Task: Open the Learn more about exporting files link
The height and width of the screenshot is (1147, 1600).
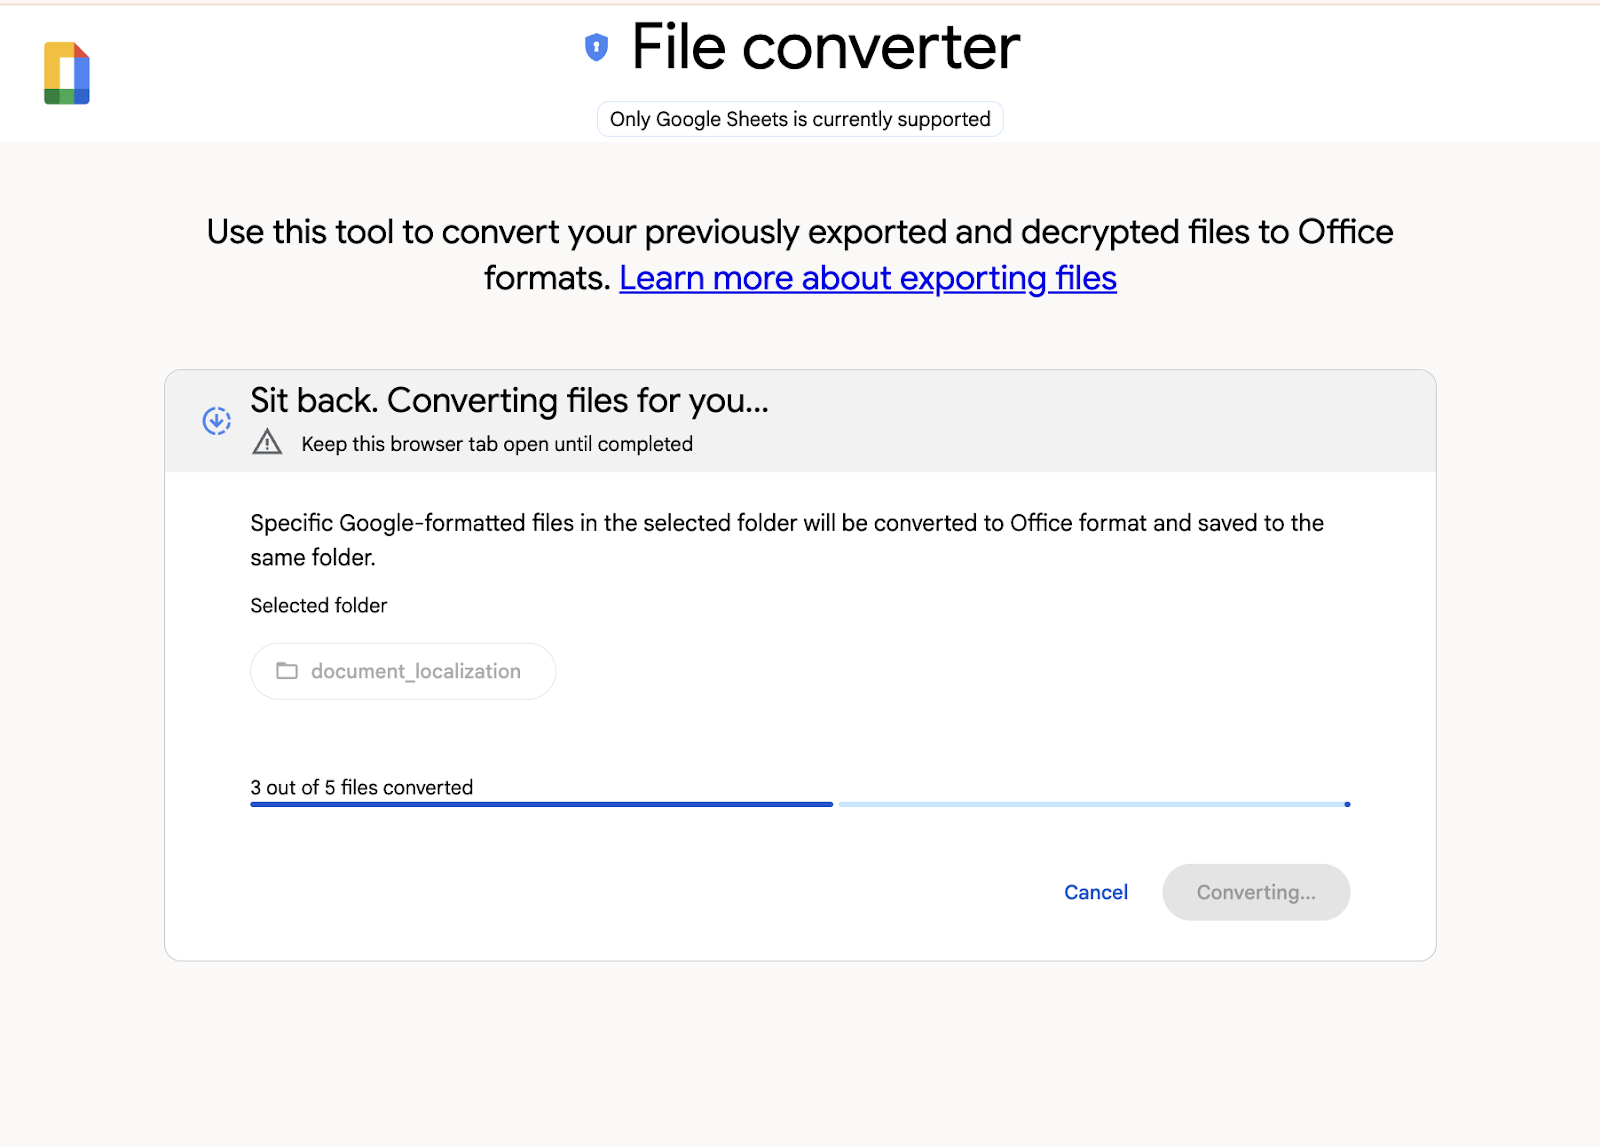Action: tap(868, 278)
